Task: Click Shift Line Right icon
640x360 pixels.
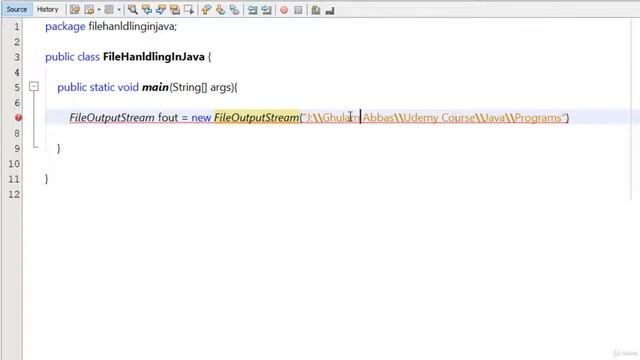Action: coord(267,10)
